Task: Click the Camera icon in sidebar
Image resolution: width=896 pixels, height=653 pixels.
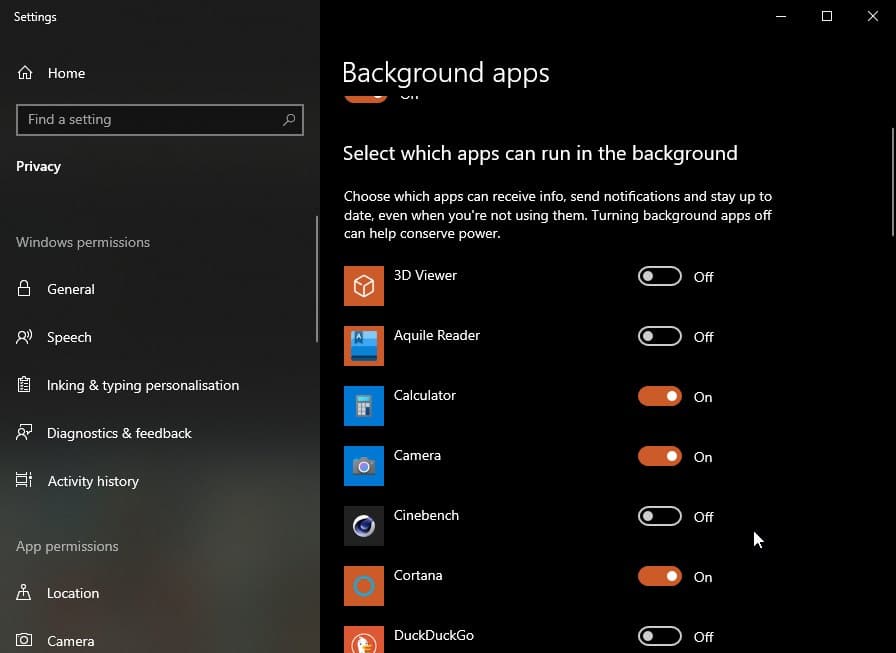Action: click(24, 640)
